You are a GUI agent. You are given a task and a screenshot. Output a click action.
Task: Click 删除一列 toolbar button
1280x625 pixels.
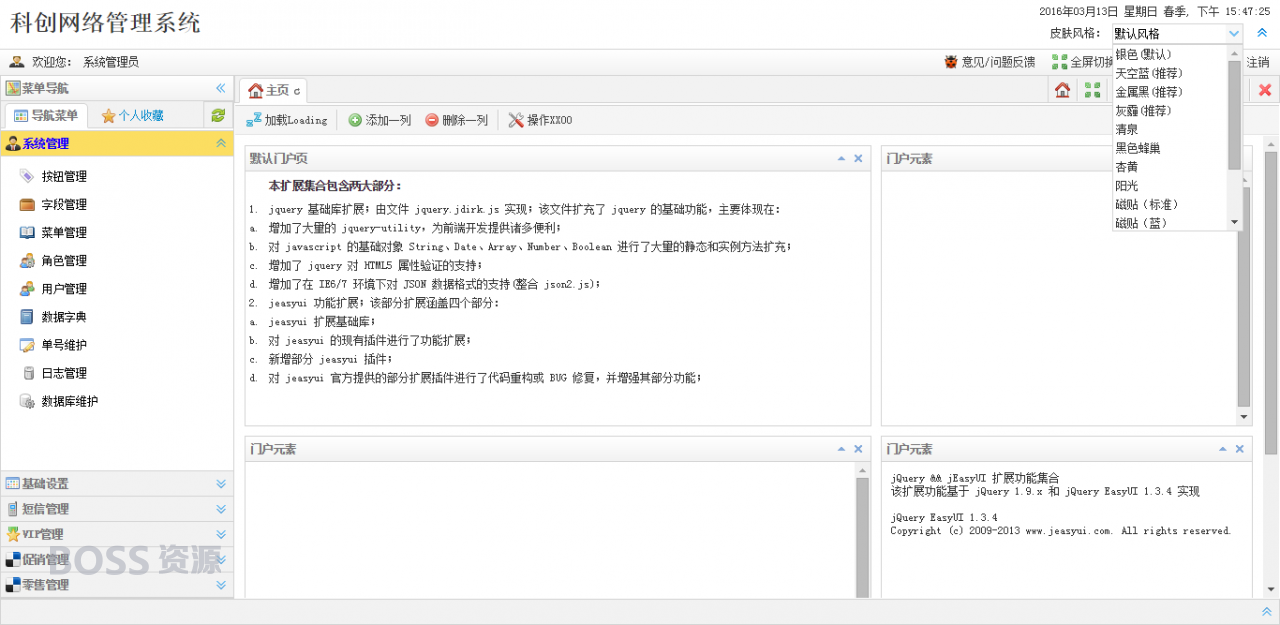[456, 120]
